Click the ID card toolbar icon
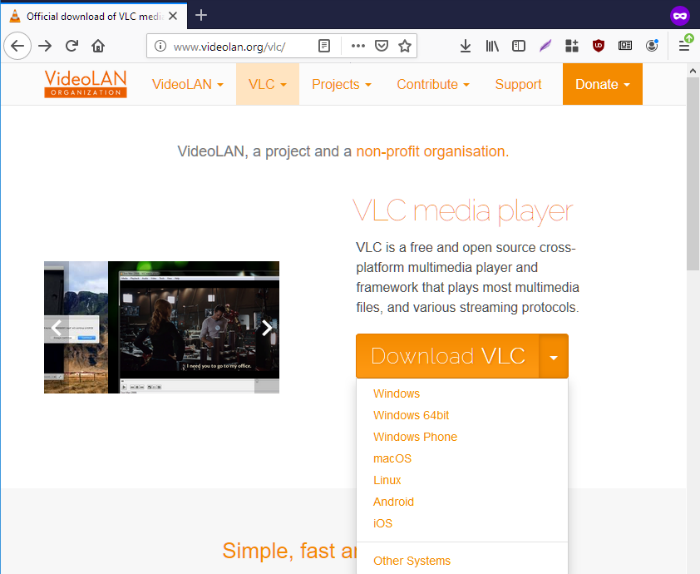 [625, 46]
